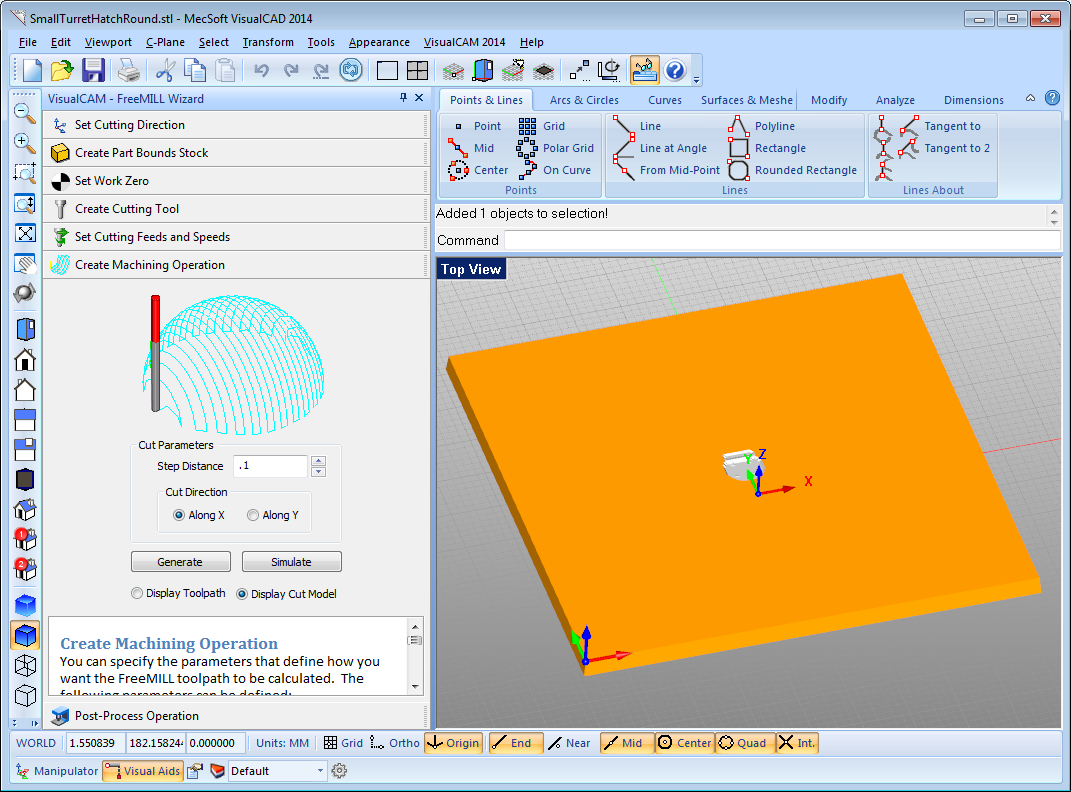
Task: Toggle Grid snap in the status bar
Action: tap(343, 743)
